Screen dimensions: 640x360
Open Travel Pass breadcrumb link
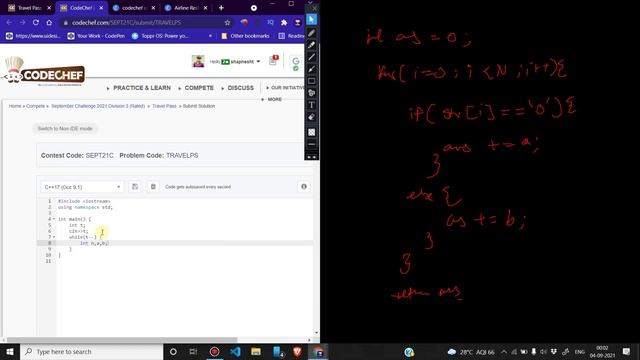click(164, 106)
